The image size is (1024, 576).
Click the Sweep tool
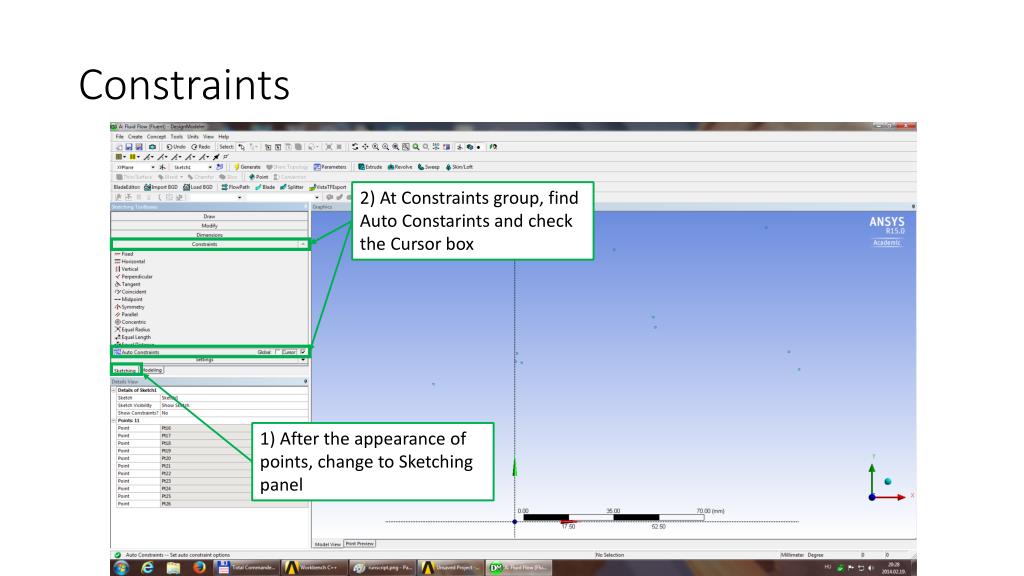(428, 167)
